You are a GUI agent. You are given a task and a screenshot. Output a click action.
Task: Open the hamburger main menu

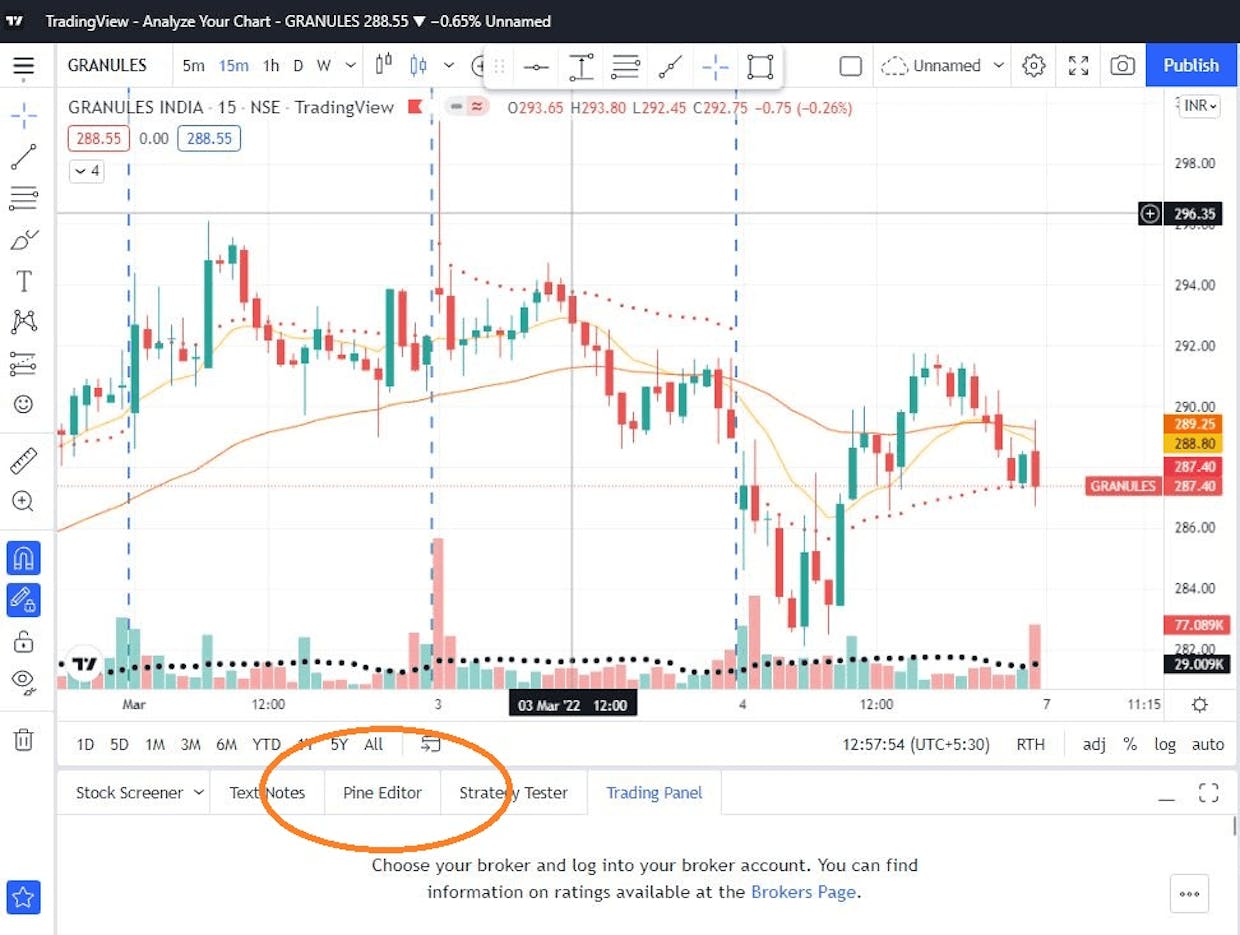click(x=23, y=66)
